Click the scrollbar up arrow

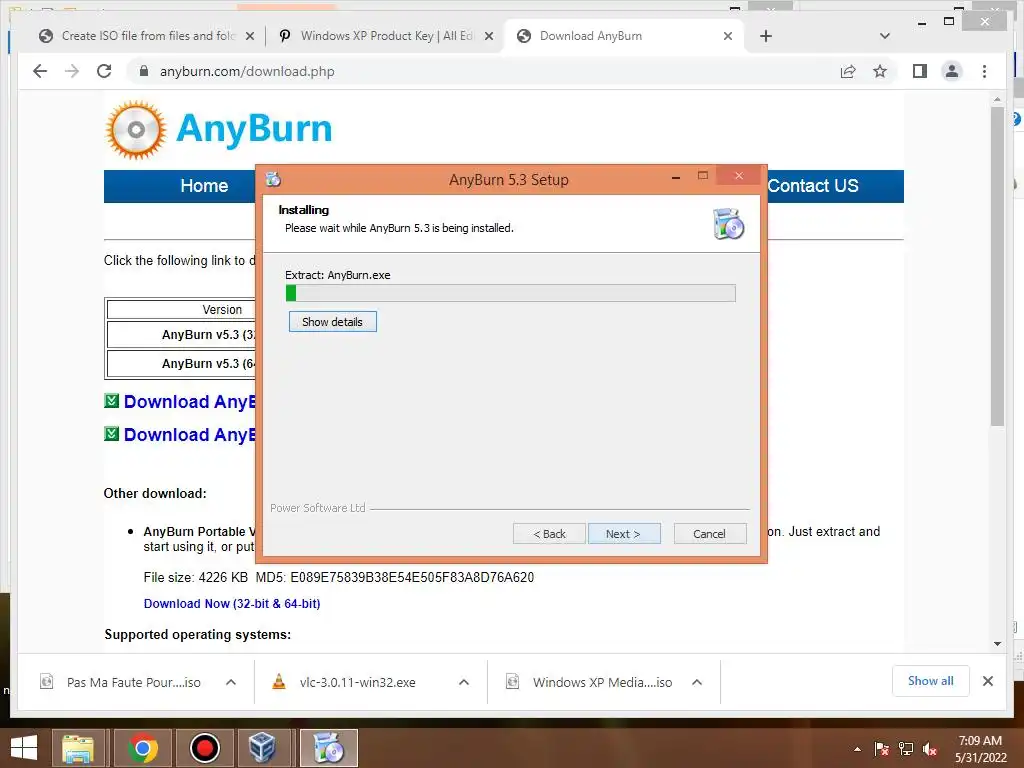[x=997, y=99]
